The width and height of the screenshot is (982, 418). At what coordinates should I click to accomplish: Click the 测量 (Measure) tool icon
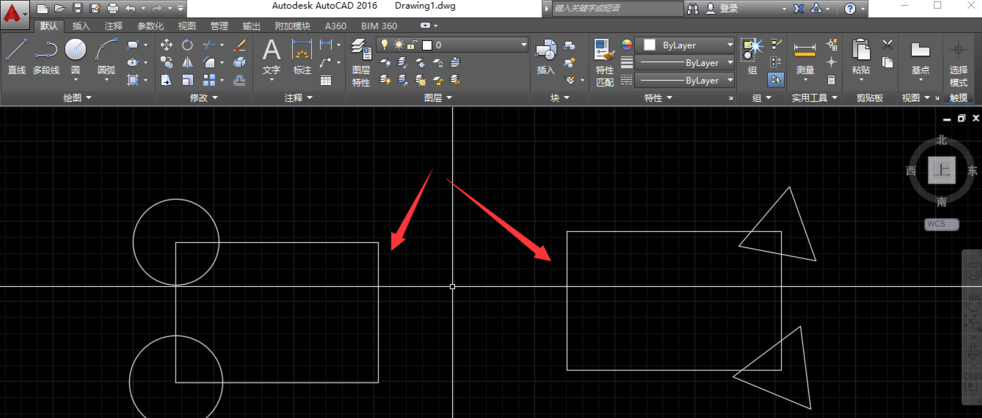[805, 55]
